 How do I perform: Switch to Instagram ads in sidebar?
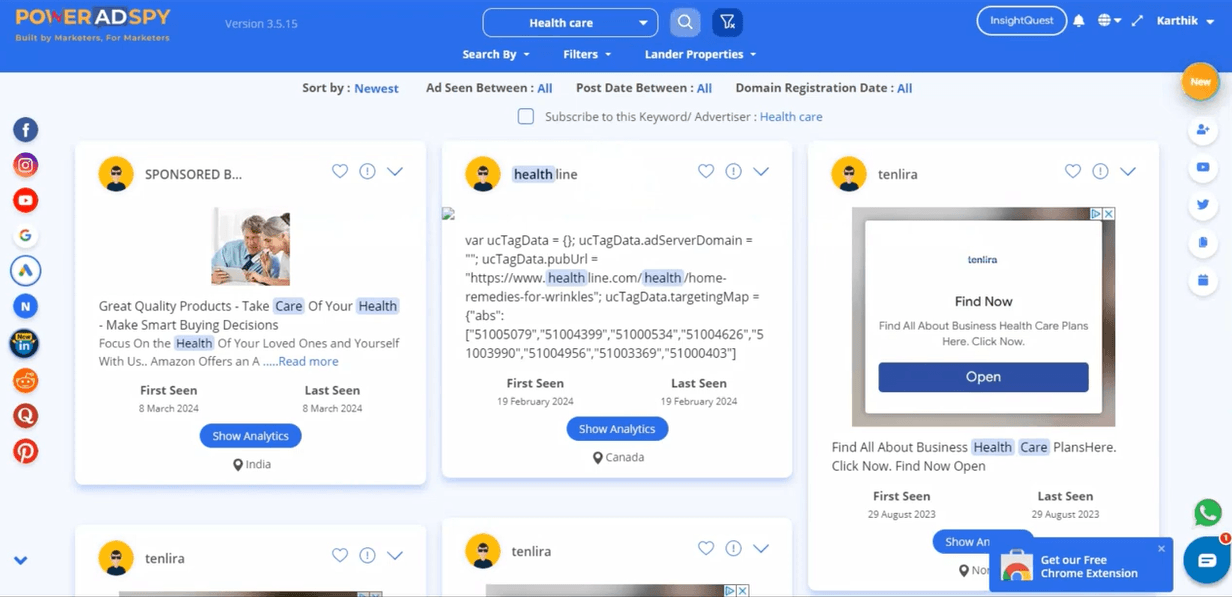pos(25,165)
